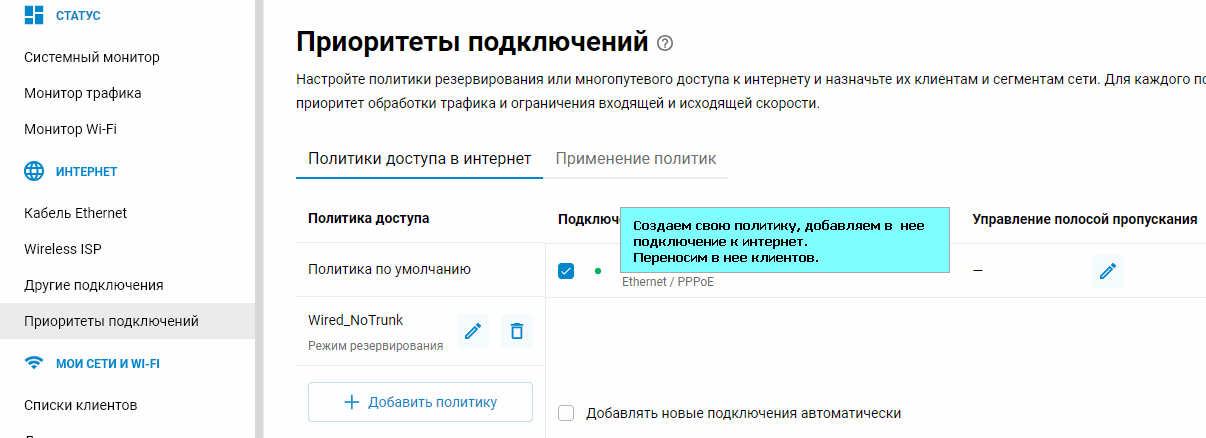
Task: Click the Internet section globe icon
Action: click(34, 171)
